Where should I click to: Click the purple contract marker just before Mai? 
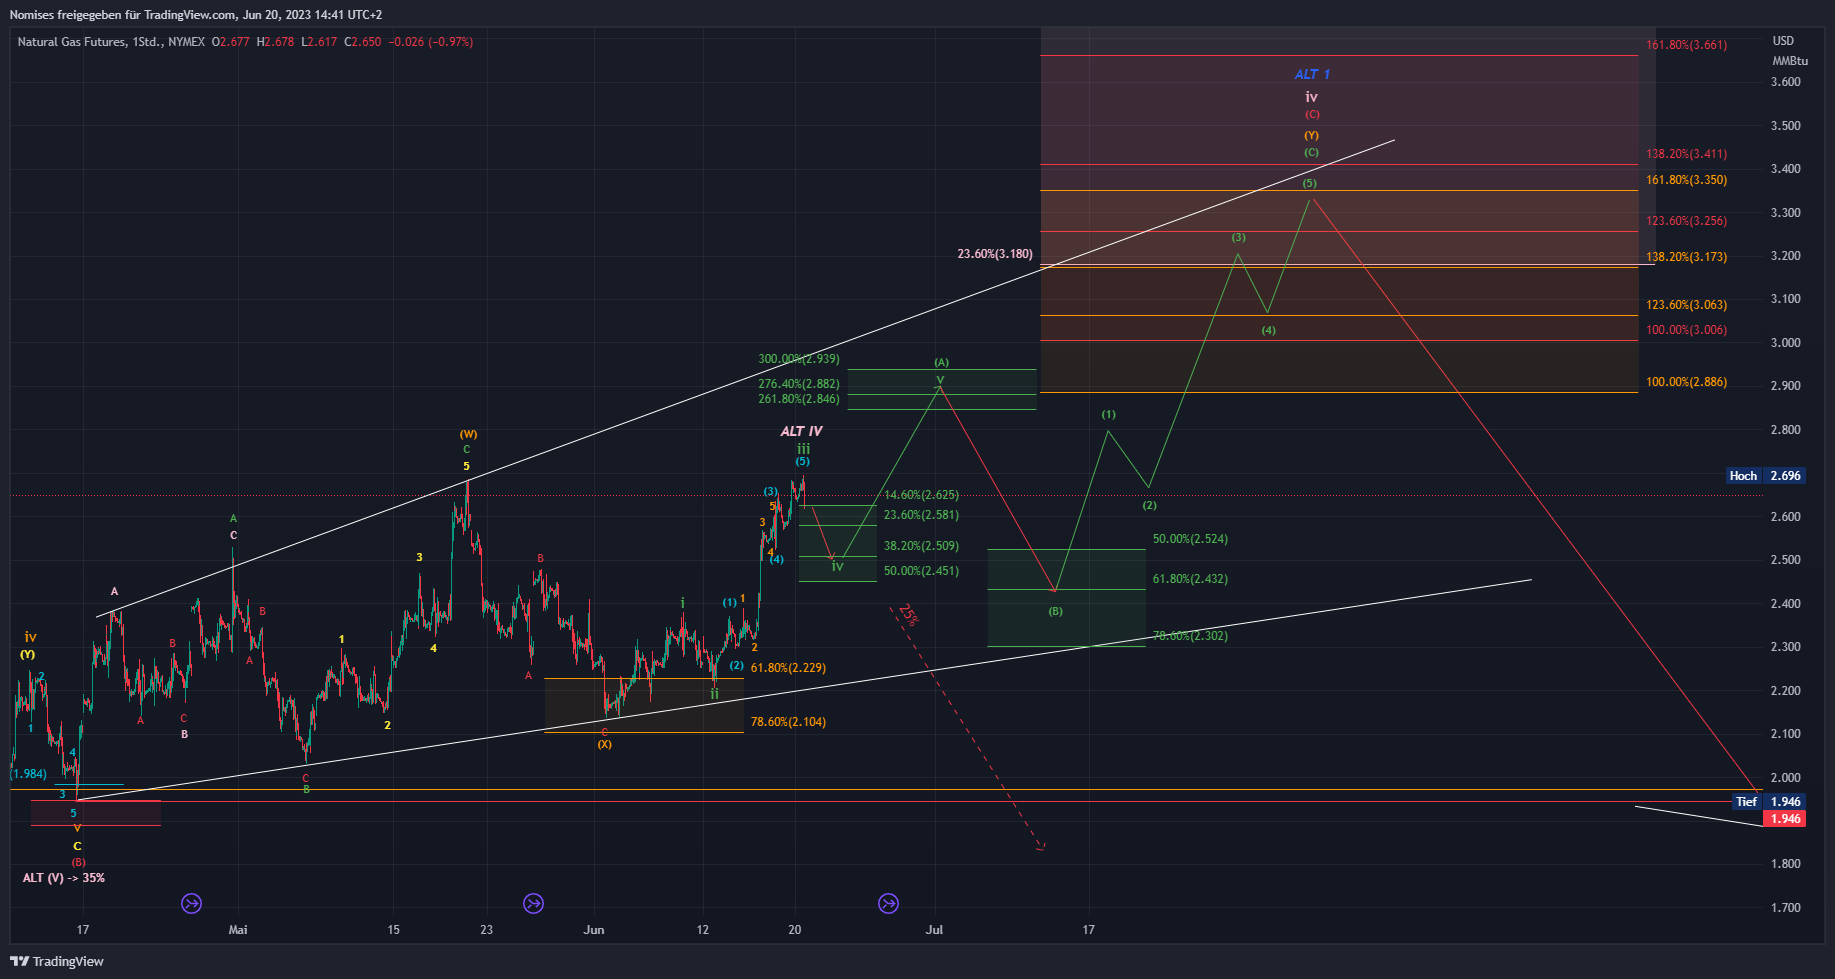191,904
